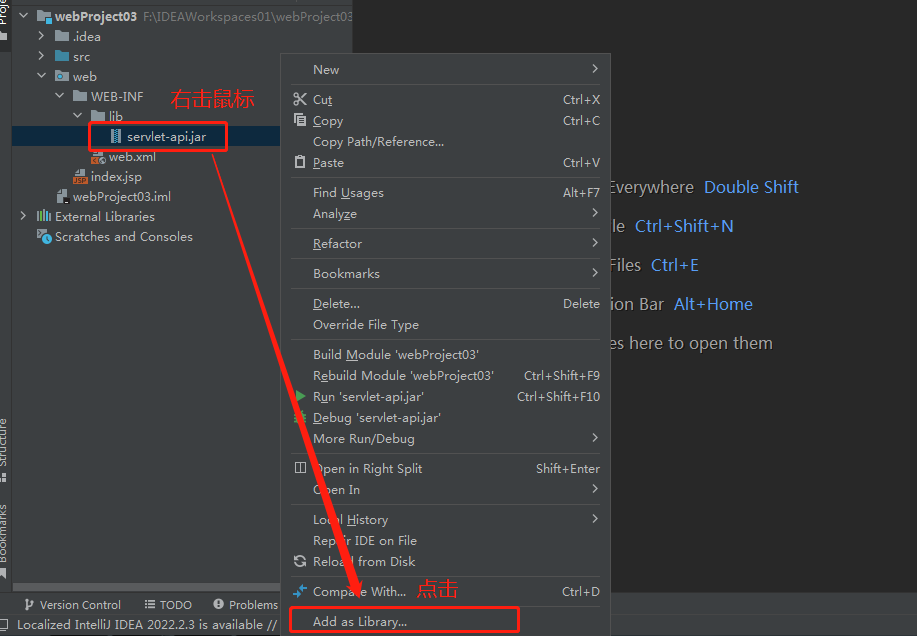Click the Compare With icon
Image resolution: width=917 pixels, height=636 pixels.
point(300,591)
